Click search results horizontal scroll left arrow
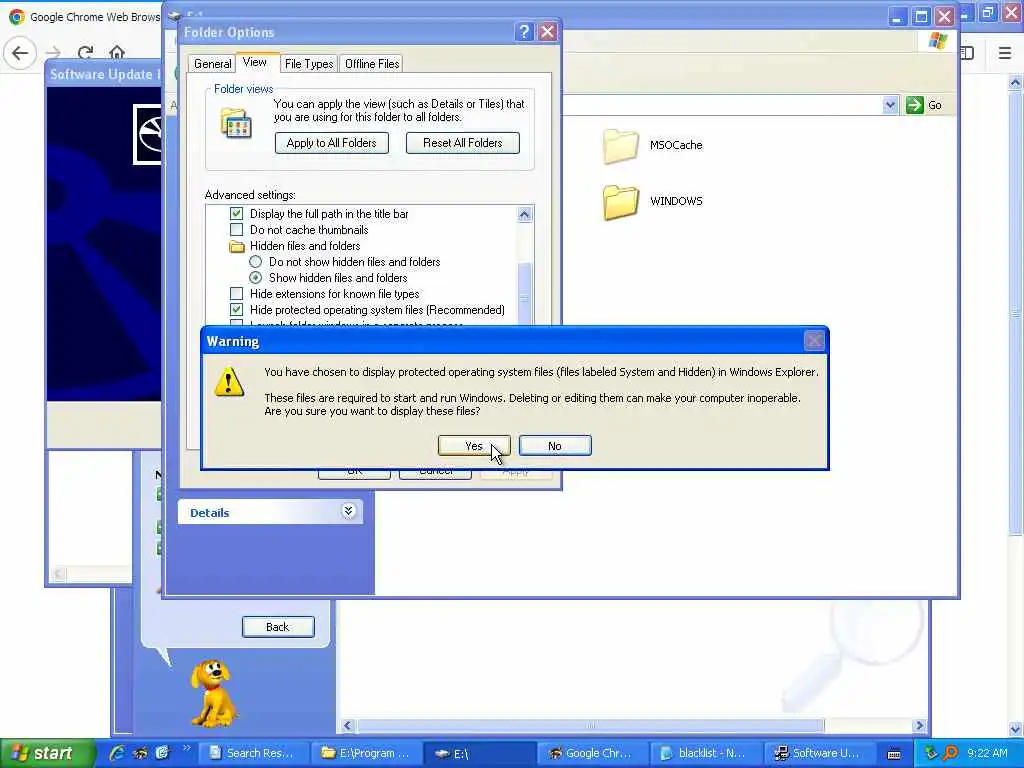The height and width of the screenshot is (768, 1024). (x=347, y=726)
